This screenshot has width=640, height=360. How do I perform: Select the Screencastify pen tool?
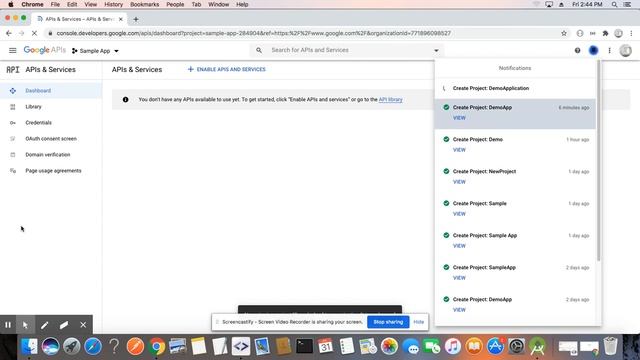click(44, 325)
